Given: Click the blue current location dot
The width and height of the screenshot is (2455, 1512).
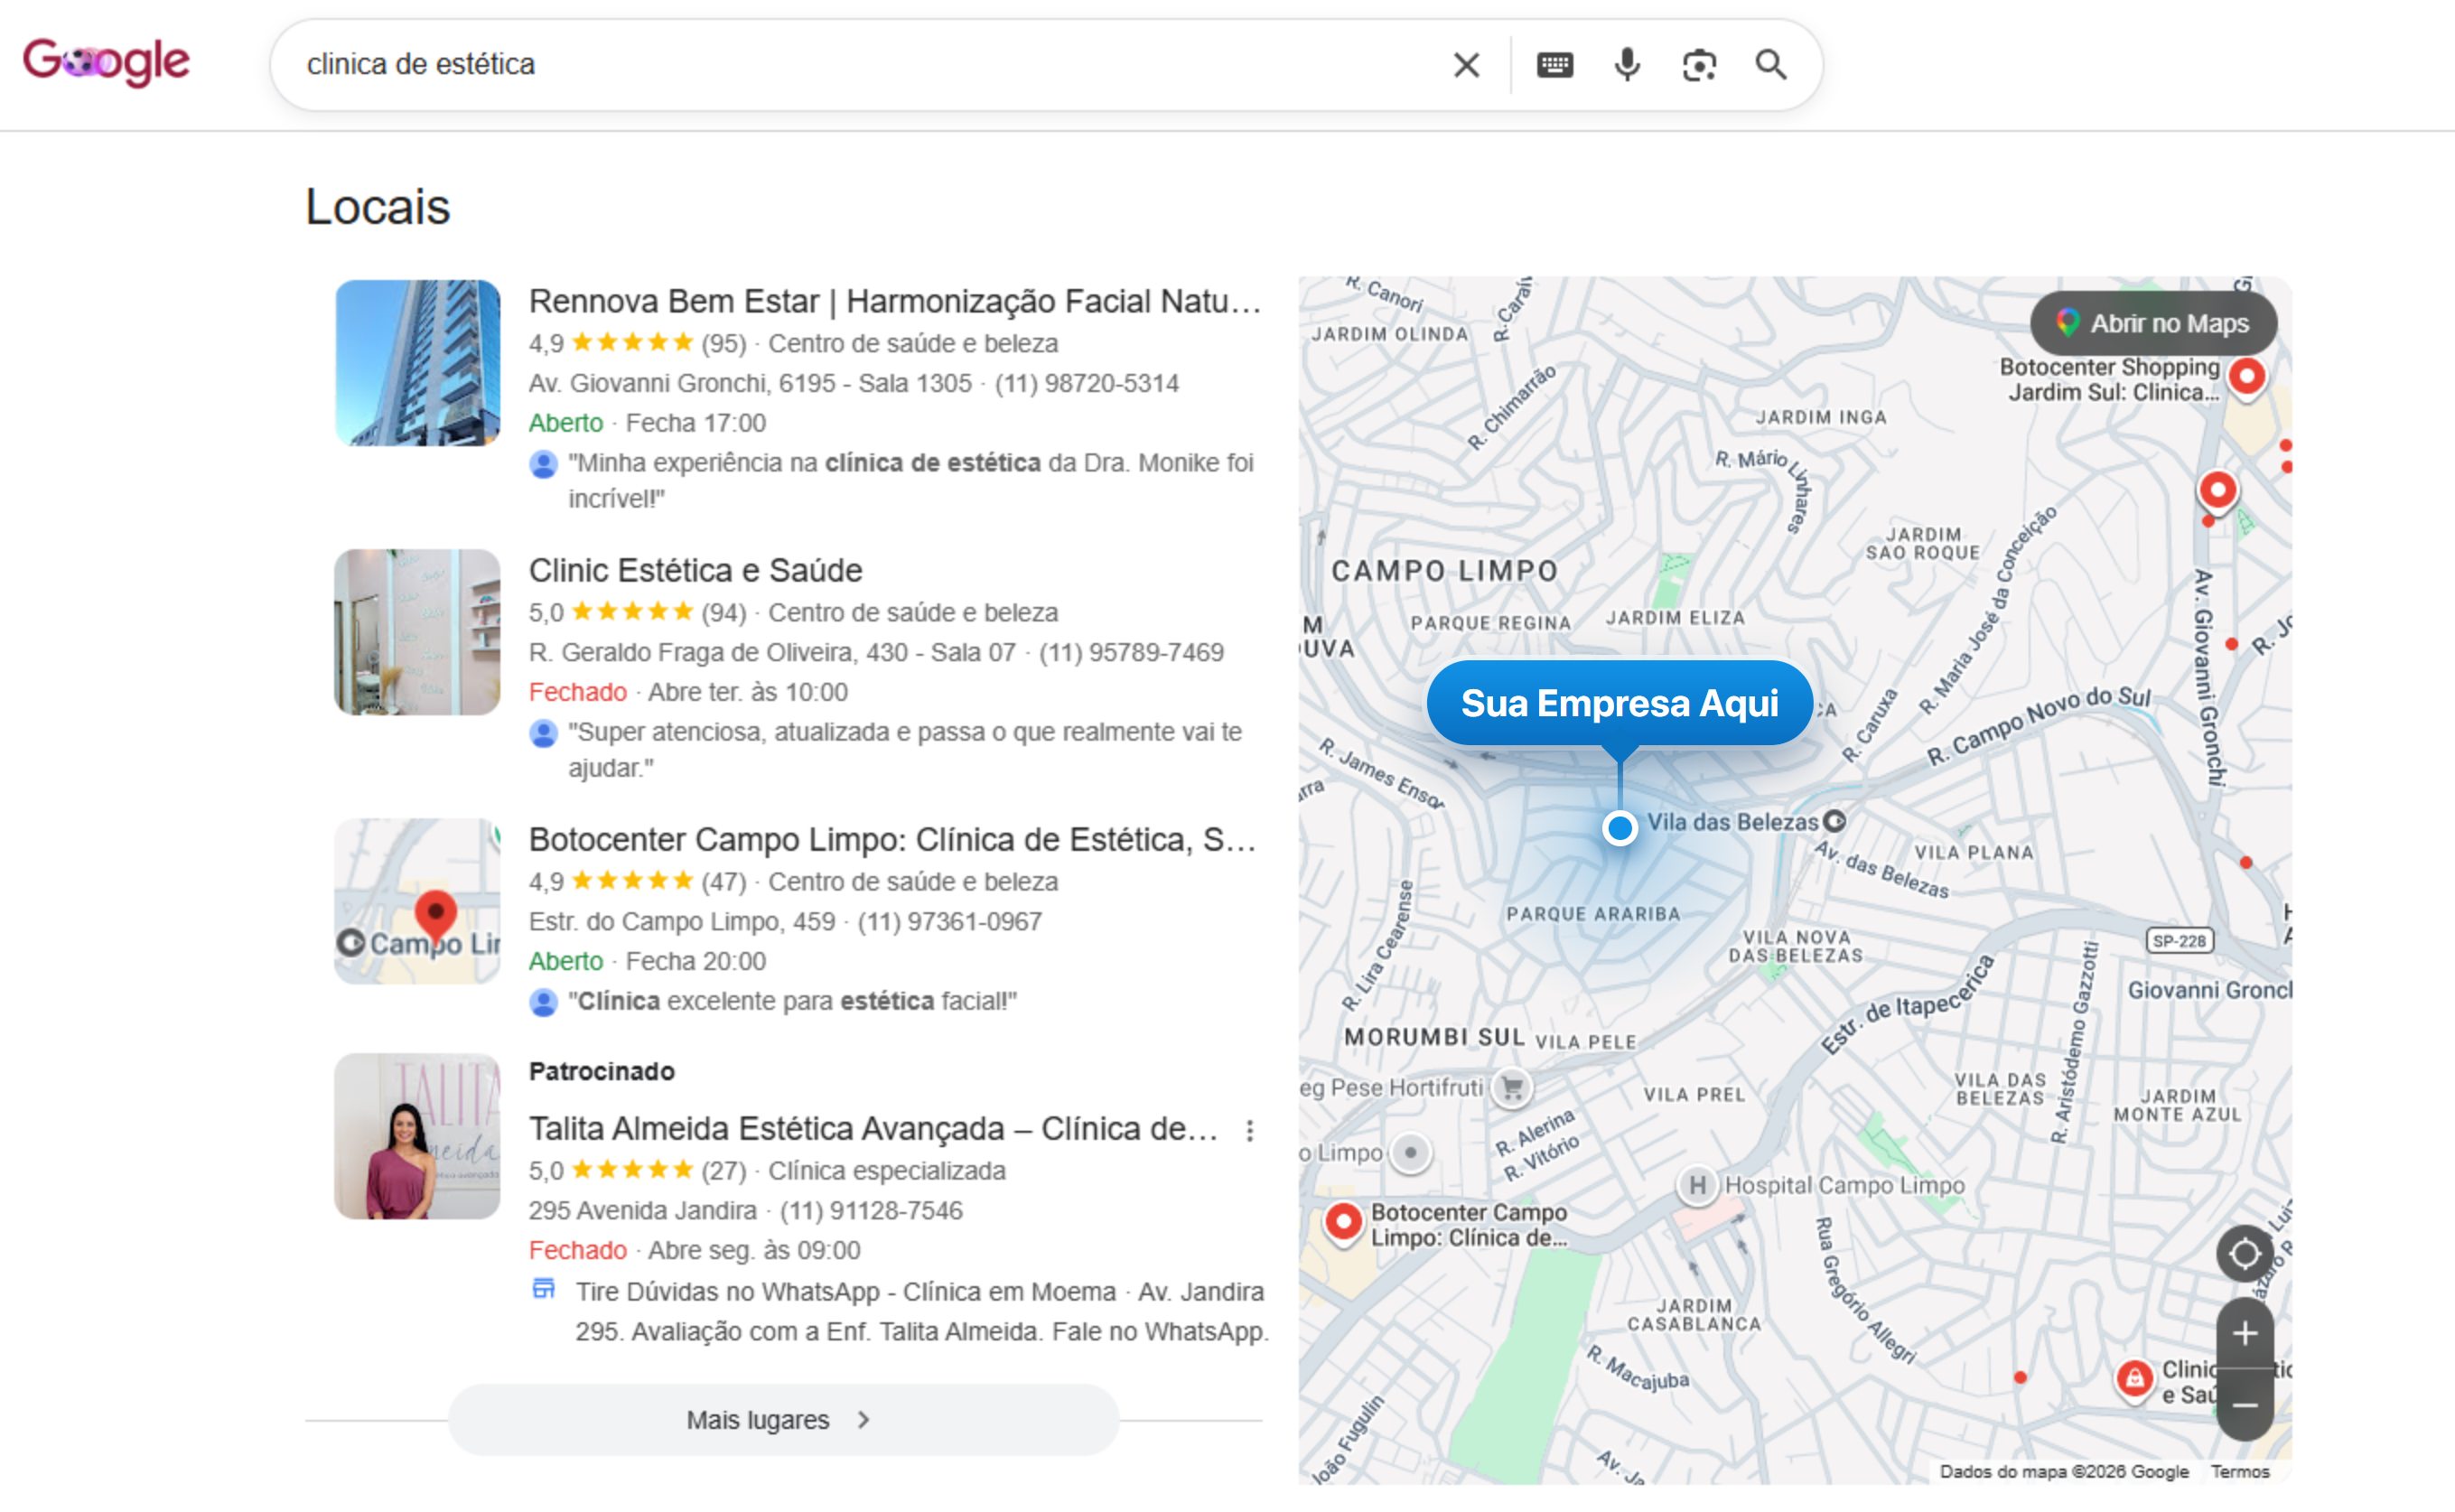Looking at the screenshot, I should pyautogui.click(x=1619, y=828).
